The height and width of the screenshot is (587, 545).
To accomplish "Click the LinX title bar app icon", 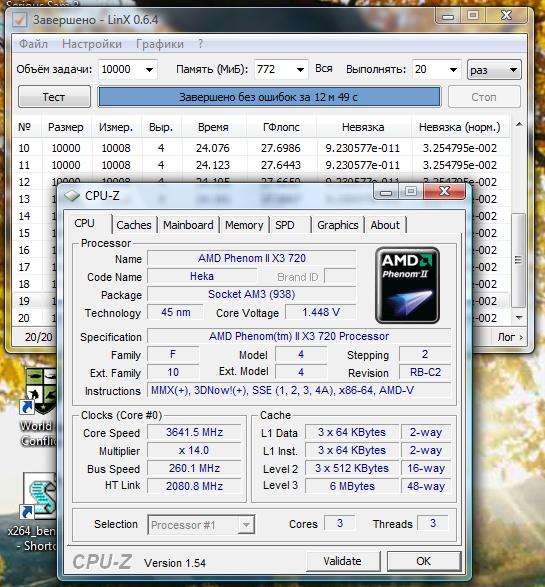I will [x=19, y=19].
